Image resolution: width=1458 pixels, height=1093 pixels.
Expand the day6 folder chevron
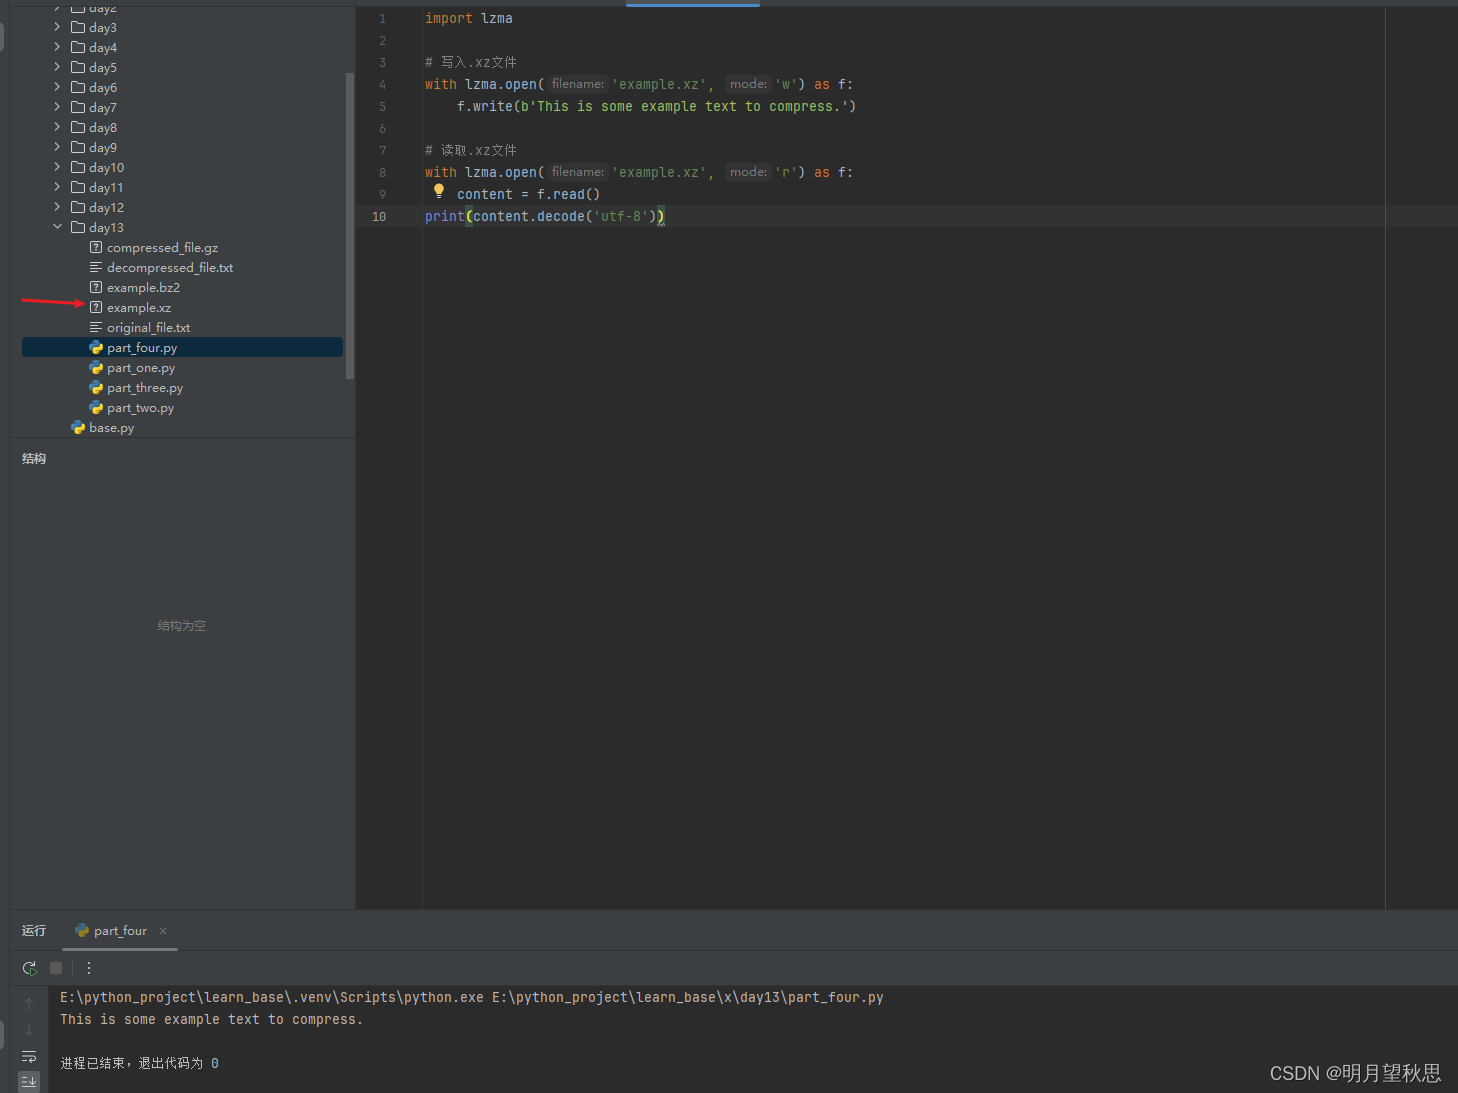[x=57, y=87]
